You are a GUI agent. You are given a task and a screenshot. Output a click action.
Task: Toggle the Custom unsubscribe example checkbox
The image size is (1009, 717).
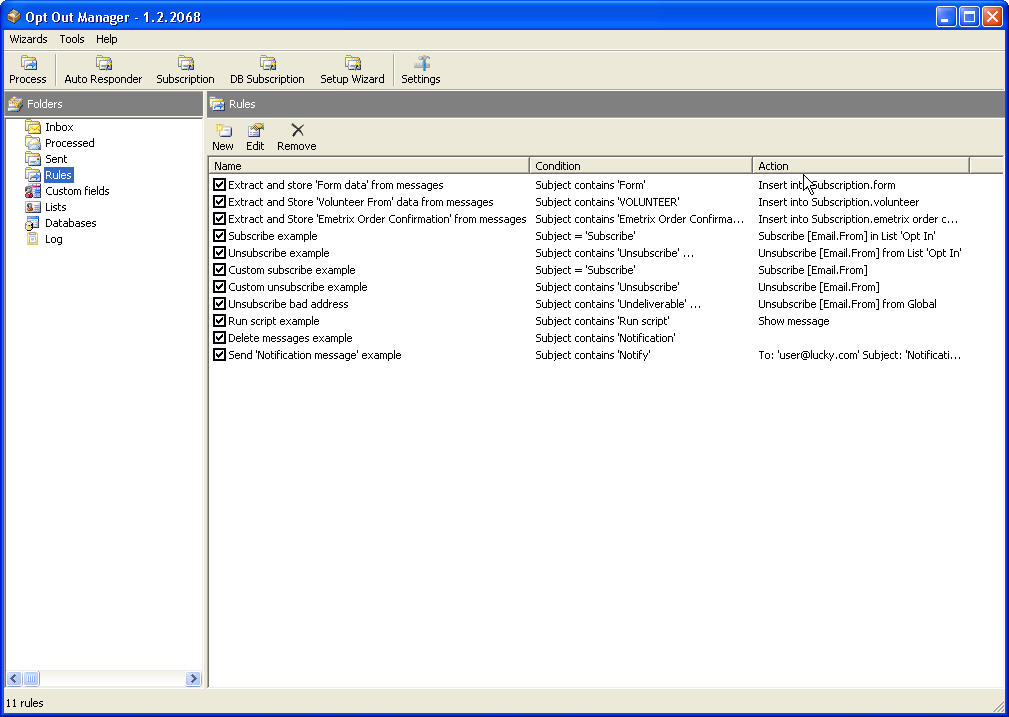(x=219, y=287)
